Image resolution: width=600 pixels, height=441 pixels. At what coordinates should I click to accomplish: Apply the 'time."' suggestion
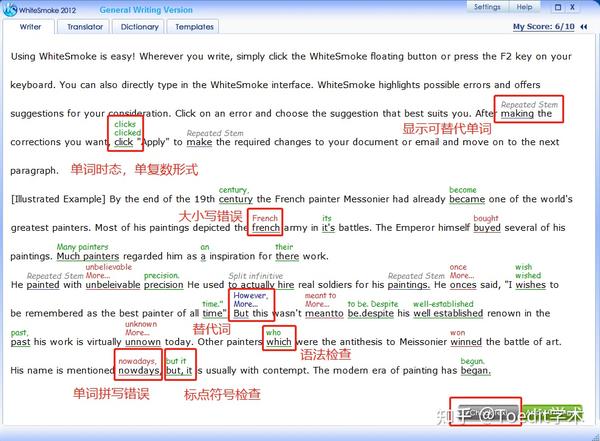coord(213,304)
